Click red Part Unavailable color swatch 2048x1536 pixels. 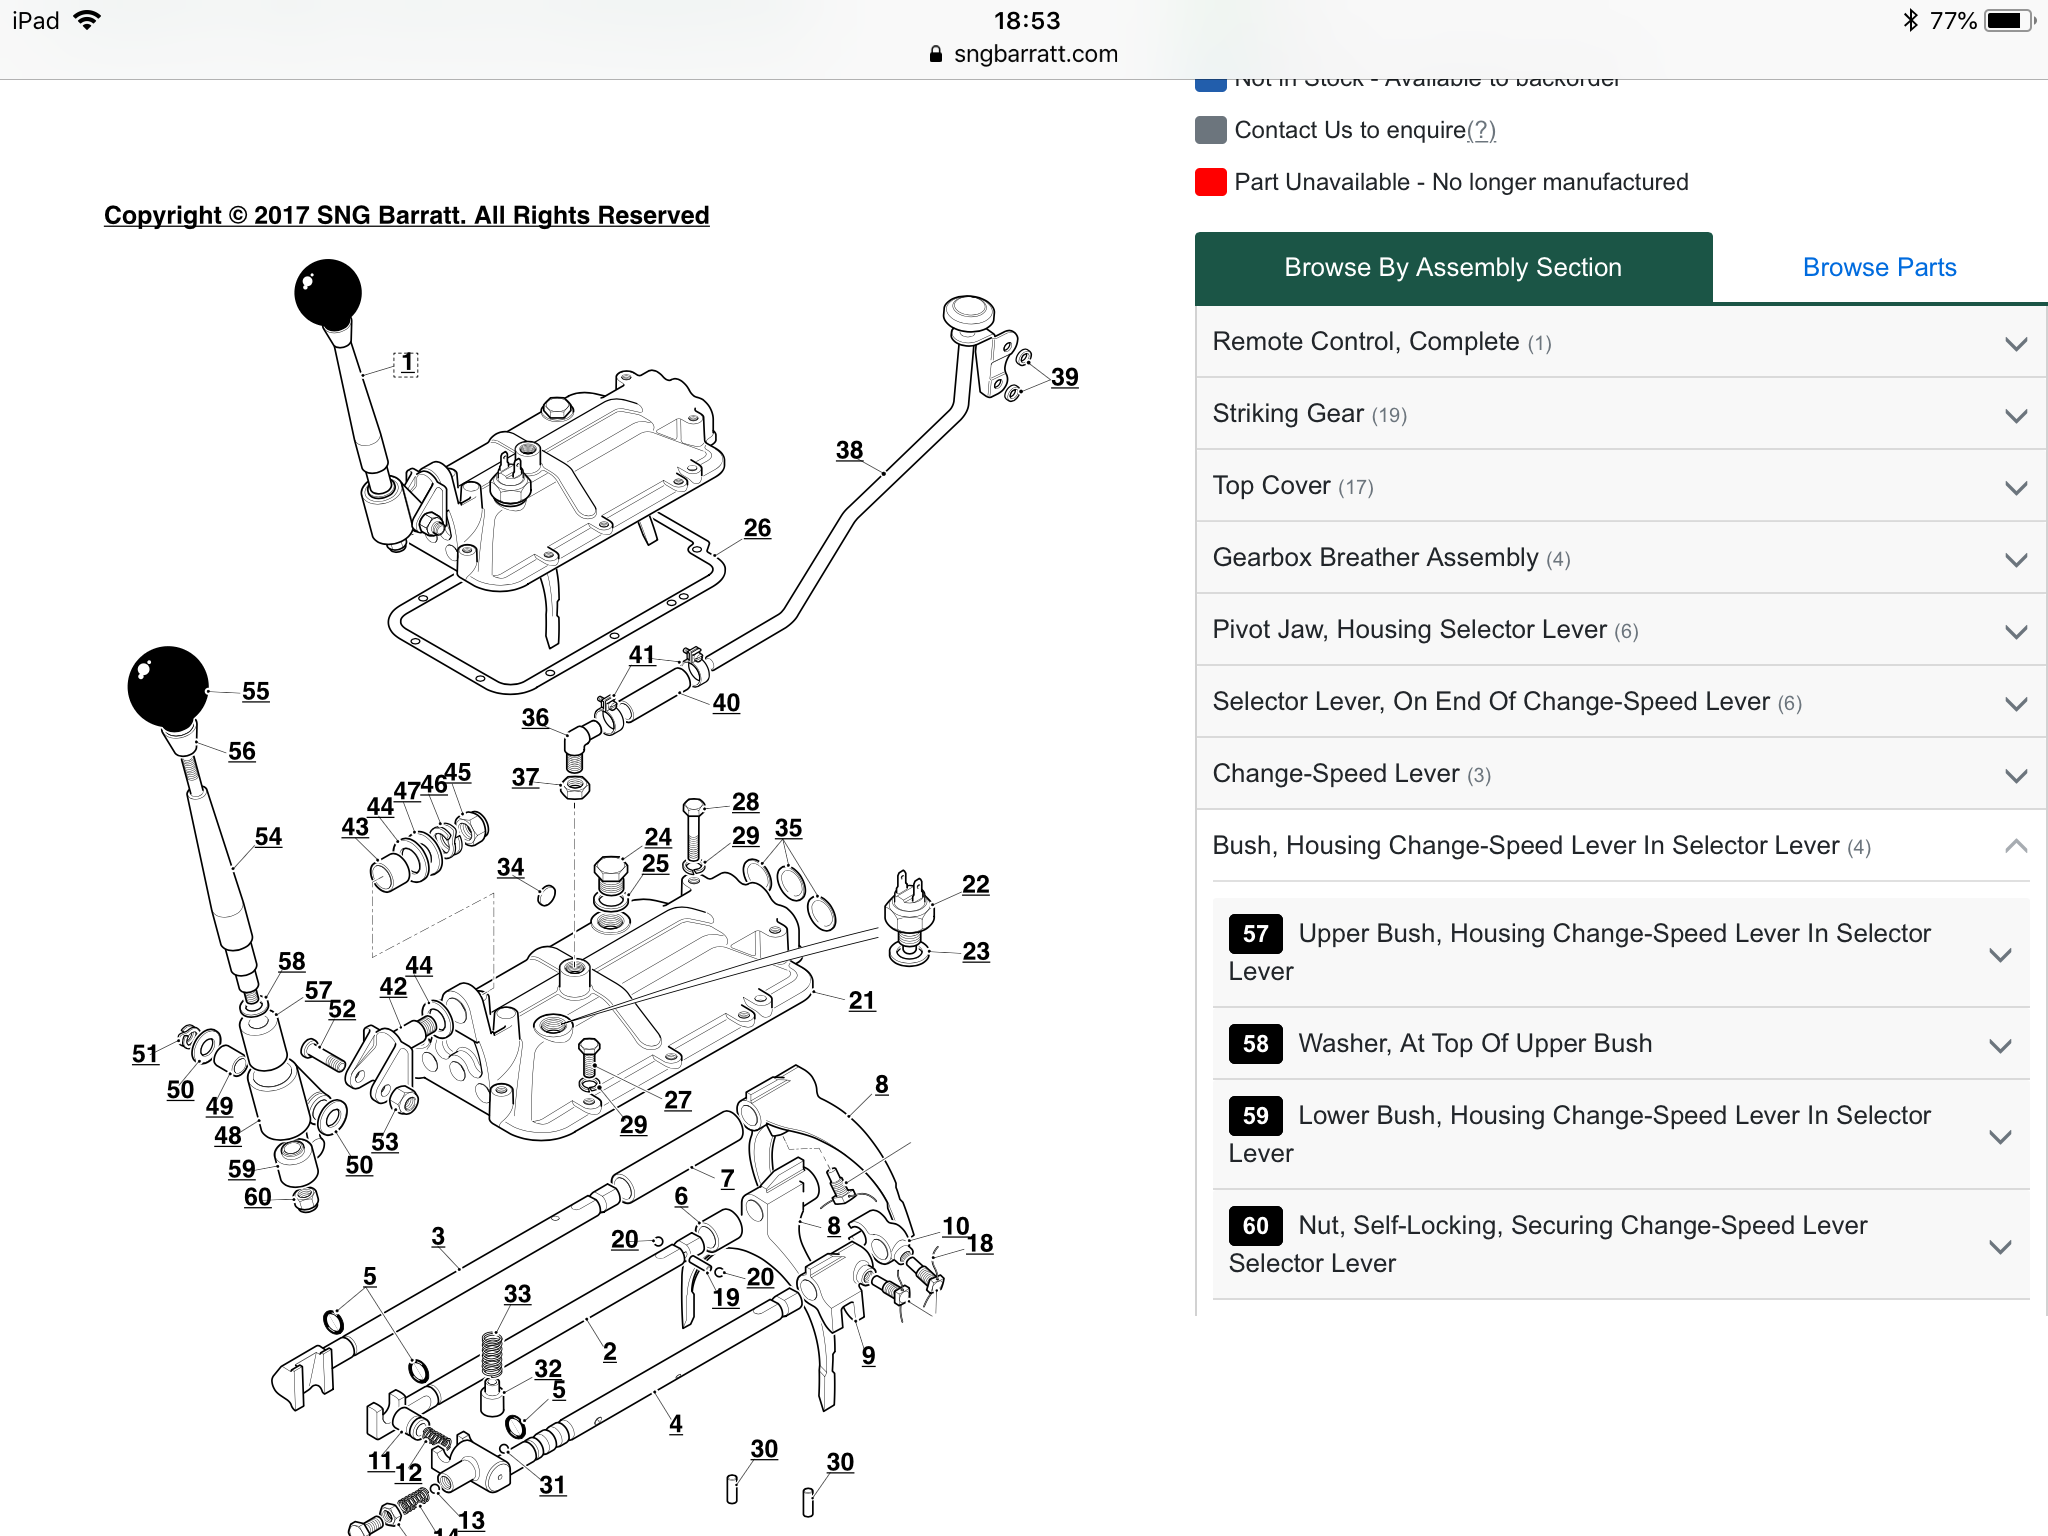click(x=1210, y=182)
